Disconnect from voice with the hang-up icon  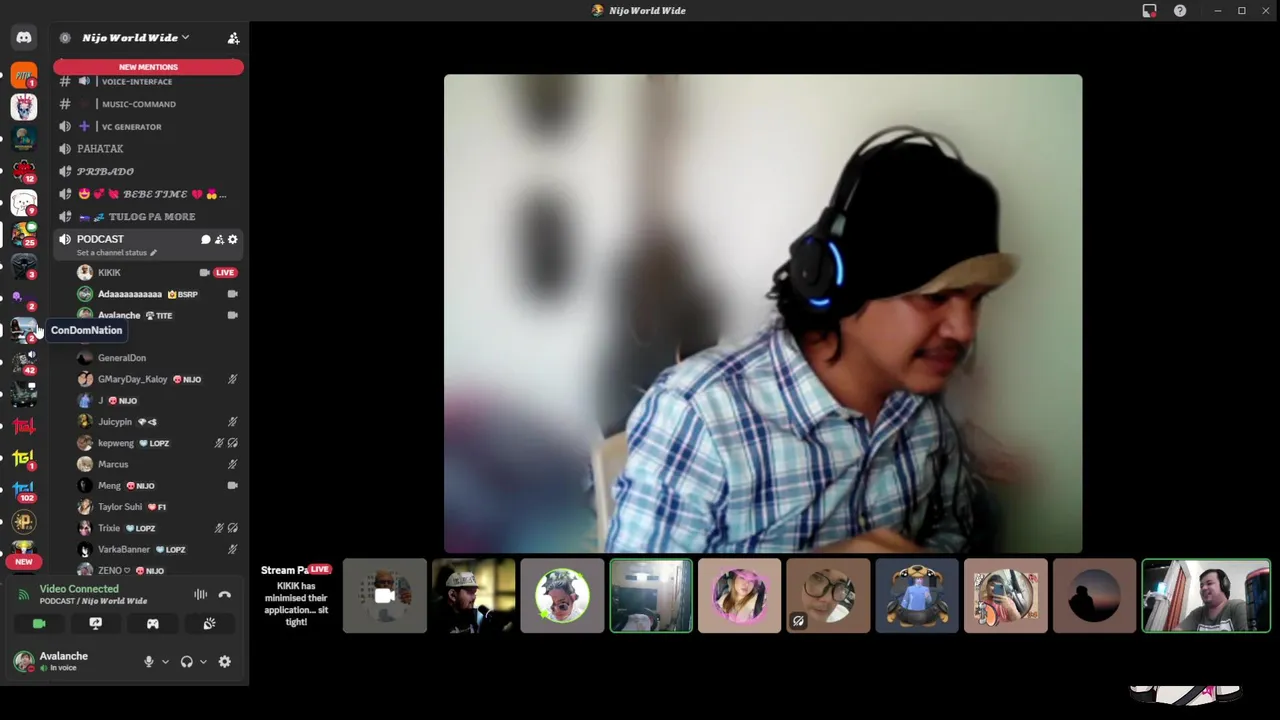coord(225,595)
